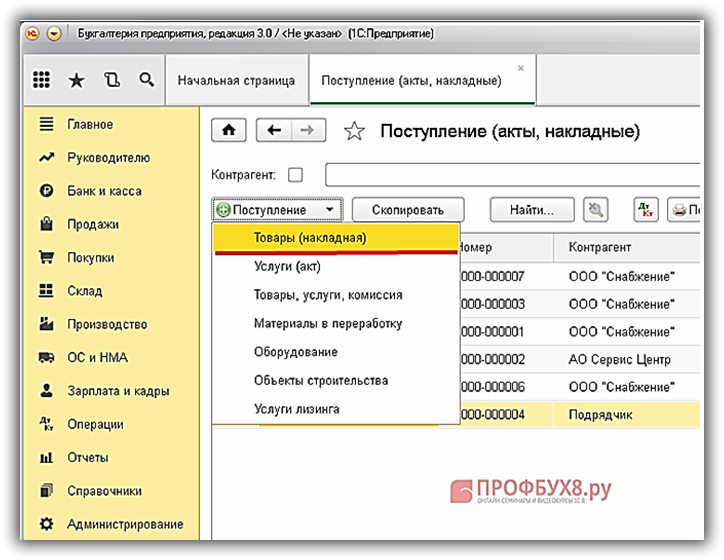Expand the Поступление dropdown button
Image resolution: width=724 pixels, height=560 pixels.
(277, 210)
